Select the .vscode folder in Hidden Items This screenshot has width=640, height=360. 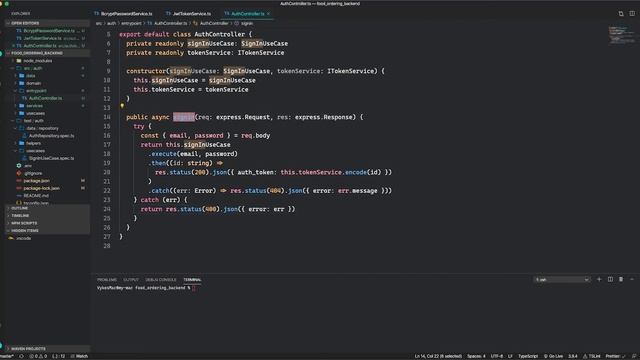24,238
